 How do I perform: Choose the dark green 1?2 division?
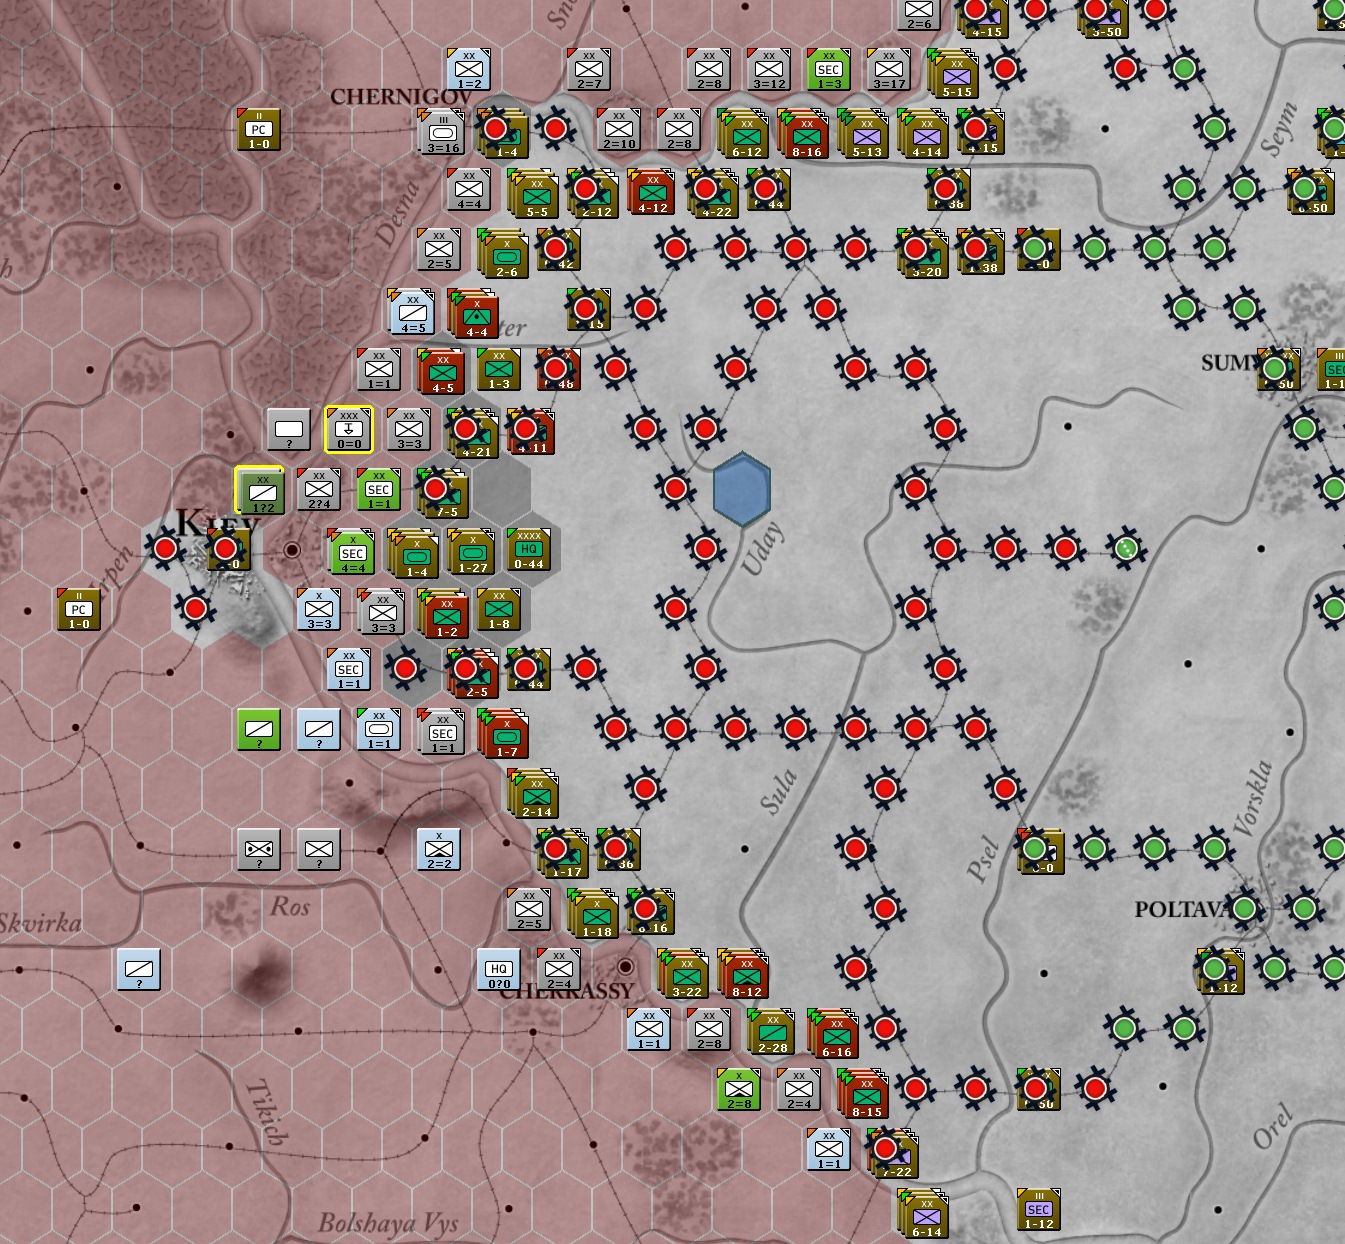coord(259,489)
